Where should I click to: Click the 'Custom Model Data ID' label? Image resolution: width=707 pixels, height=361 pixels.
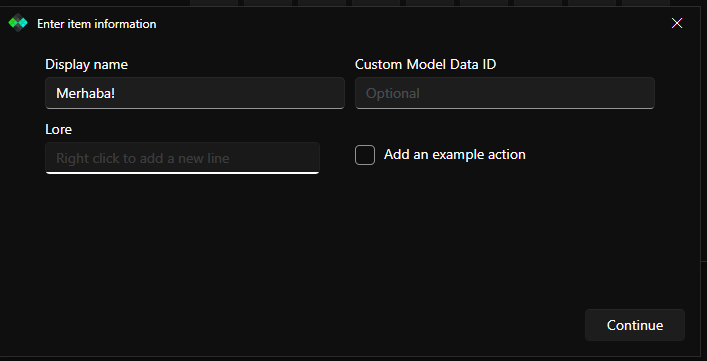pyautogui.click(x=426, y=64)
